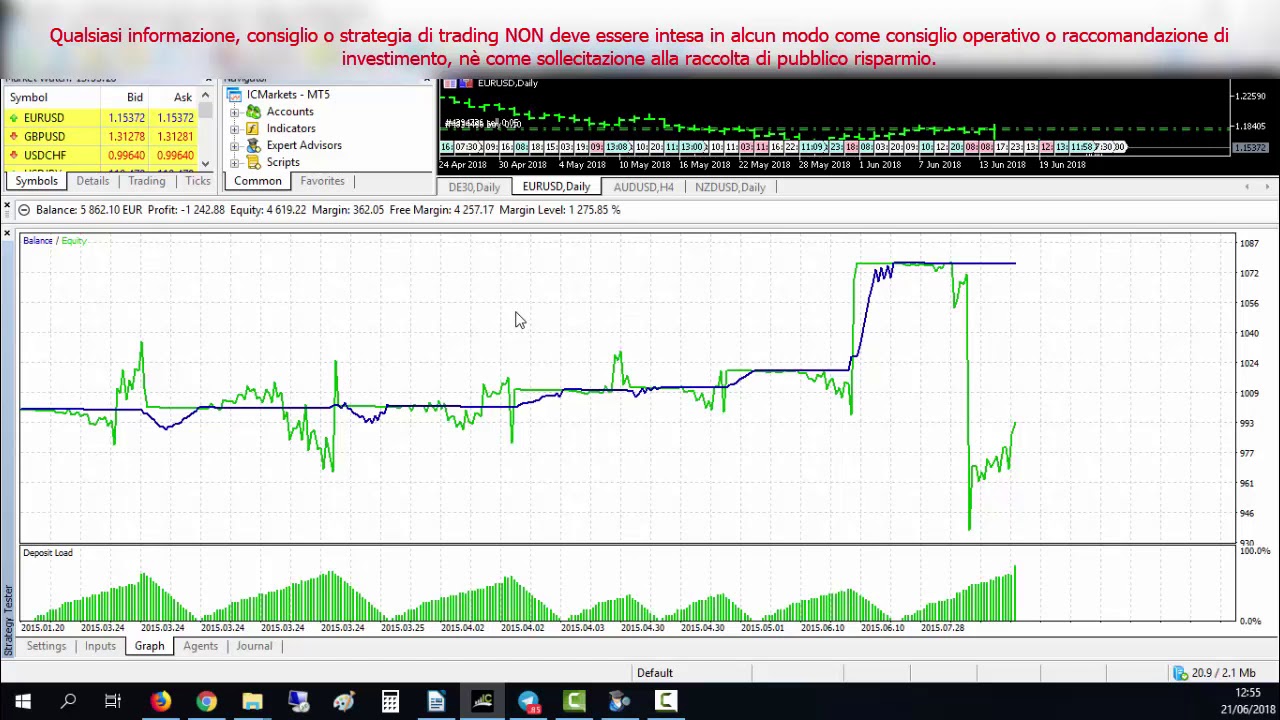Open the Strategy Tester Inputs tab
The height and width of the screenshot is (720, 1280).
point(100,646)
